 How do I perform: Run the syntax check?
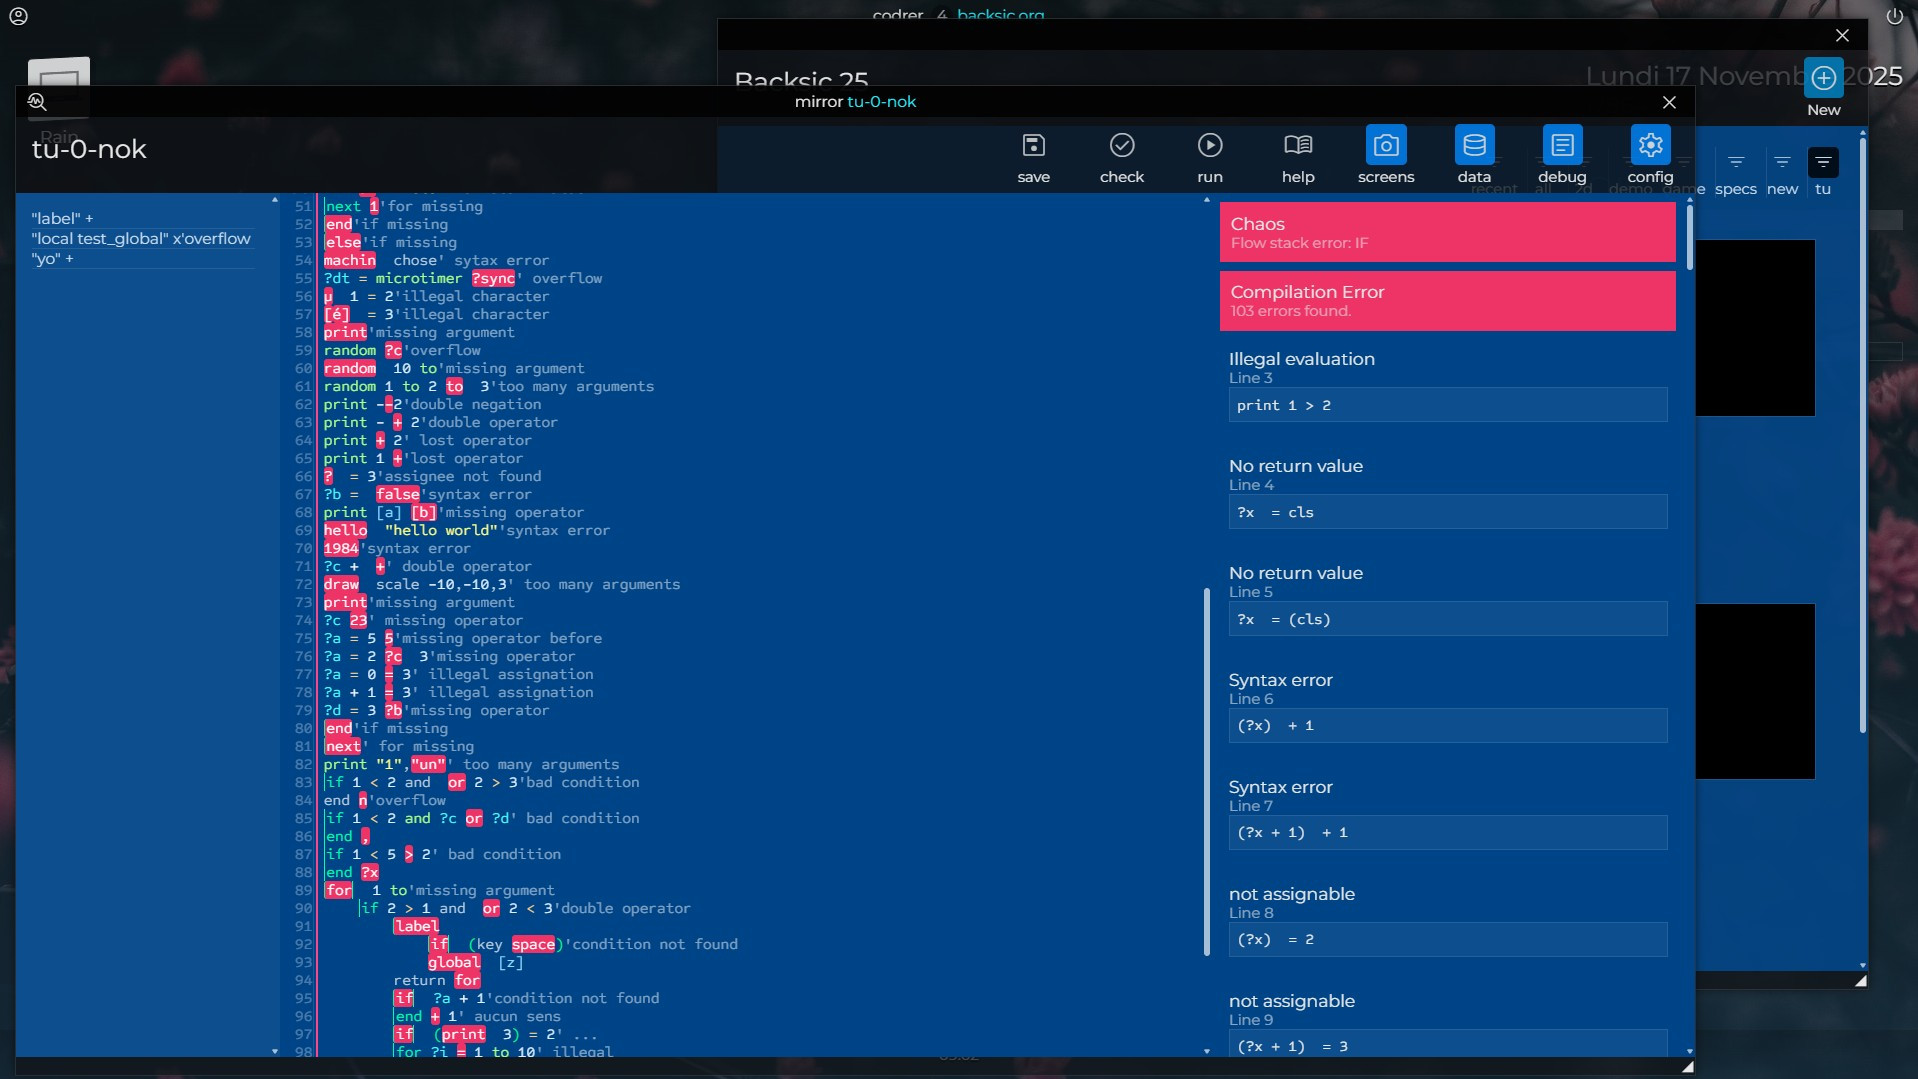point(1121,157)
